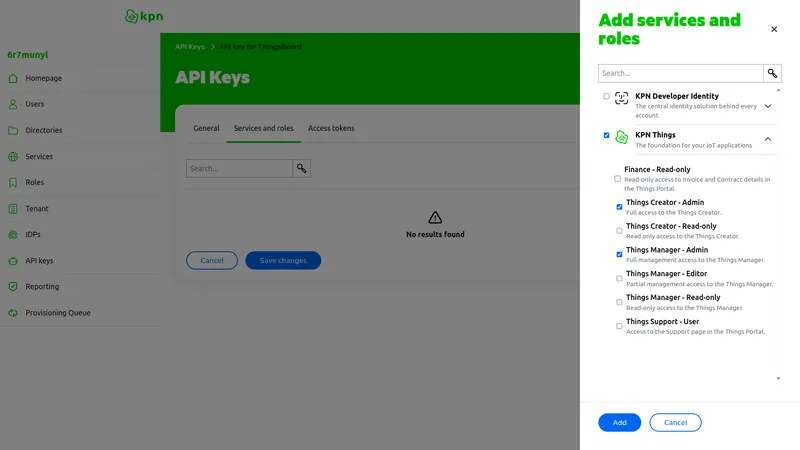Uncheck the KPN Things checkbox
The height and width of the screenshot is (450, 800).
point(606,135)
